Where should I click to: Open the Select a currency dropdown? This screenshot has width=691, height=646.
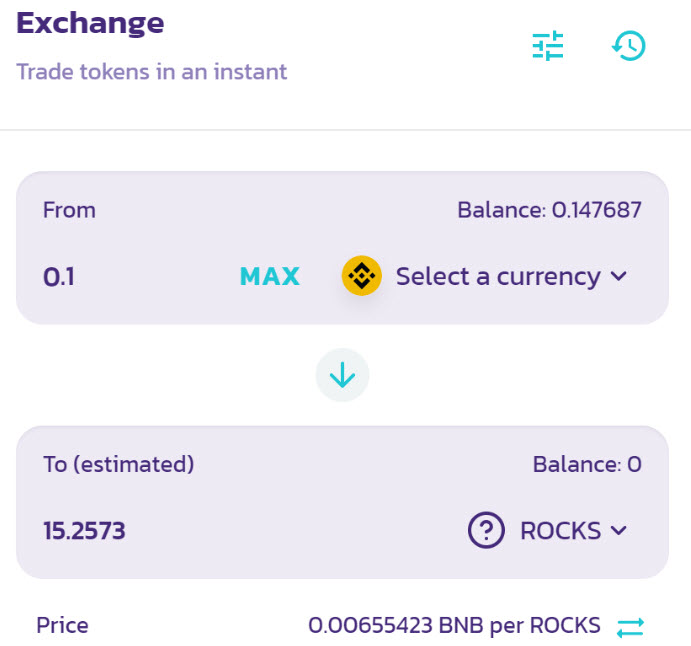tap(498, 276)
